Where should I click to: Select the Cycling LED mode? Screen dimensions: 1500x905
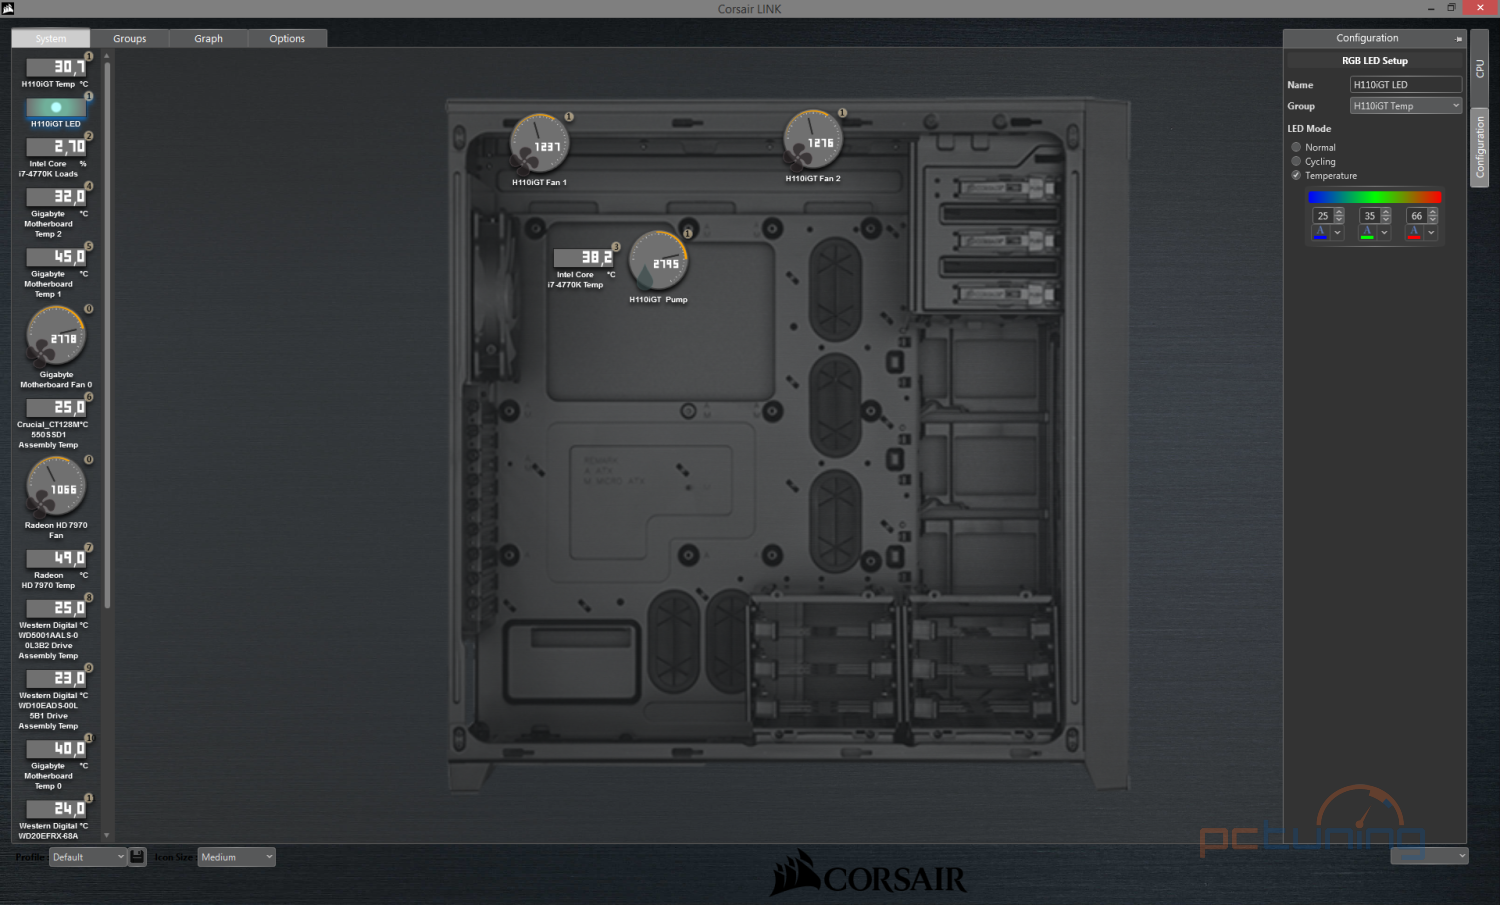(x=1296, y=161)
